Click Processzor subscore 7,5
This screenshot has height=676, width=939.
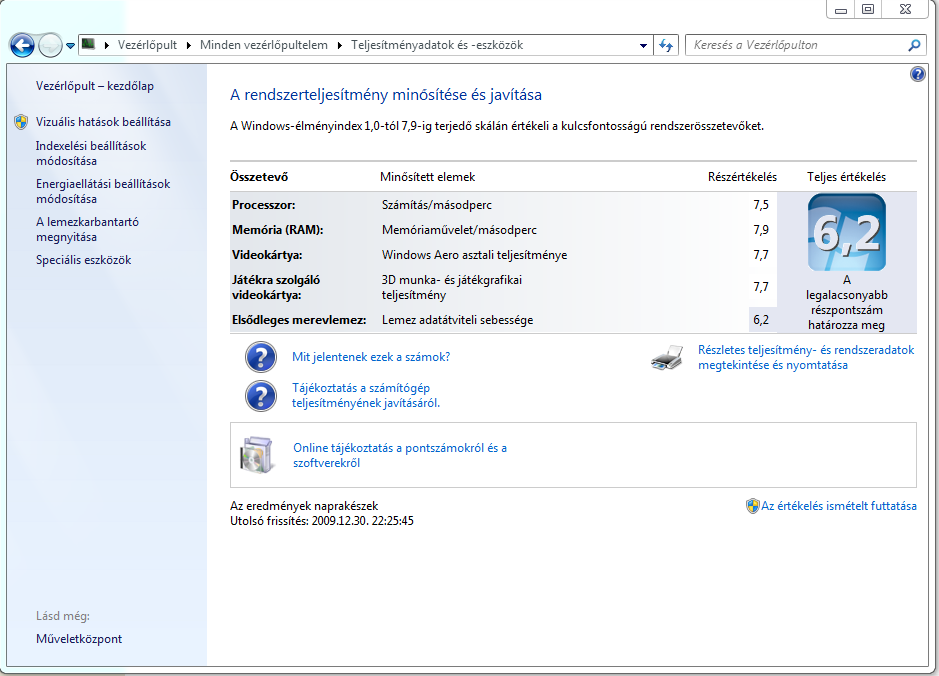pos(761,205)
